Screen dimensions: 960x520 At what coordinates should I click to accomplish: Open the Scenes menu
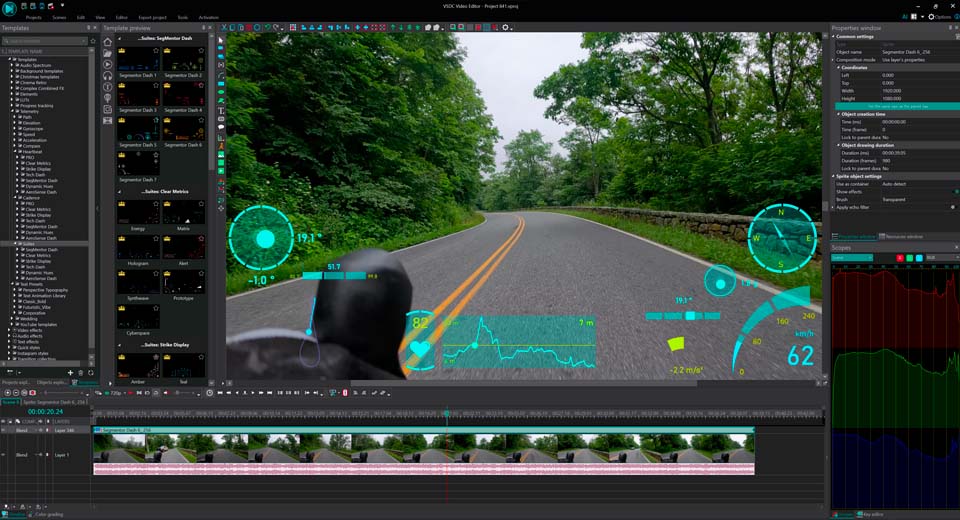point(59,18)
